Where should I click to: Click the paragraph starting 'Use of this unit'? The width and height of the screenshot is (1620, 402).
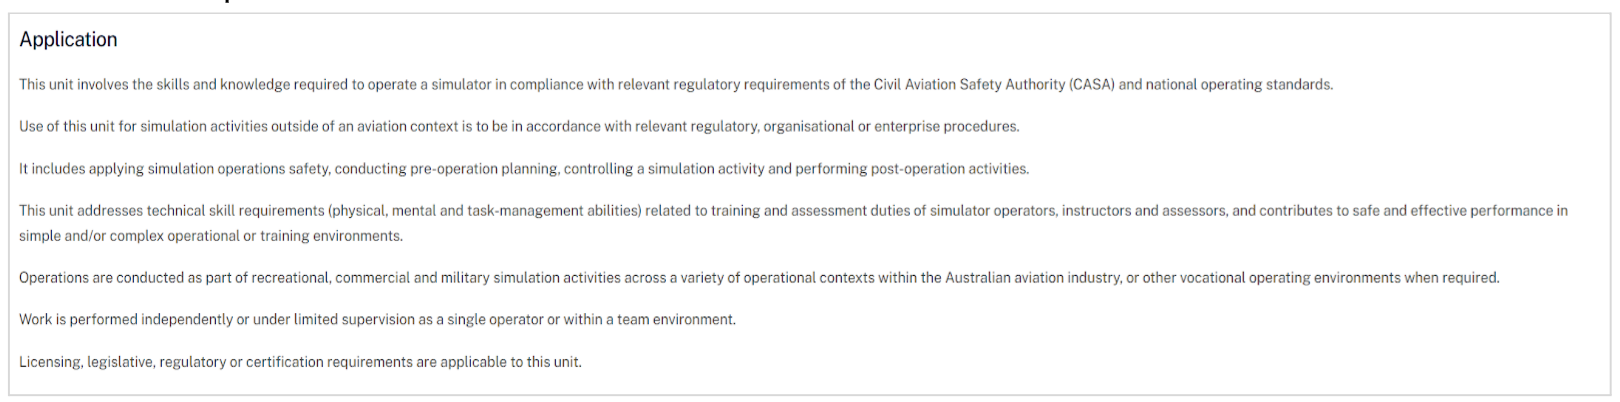pos(519,127)
